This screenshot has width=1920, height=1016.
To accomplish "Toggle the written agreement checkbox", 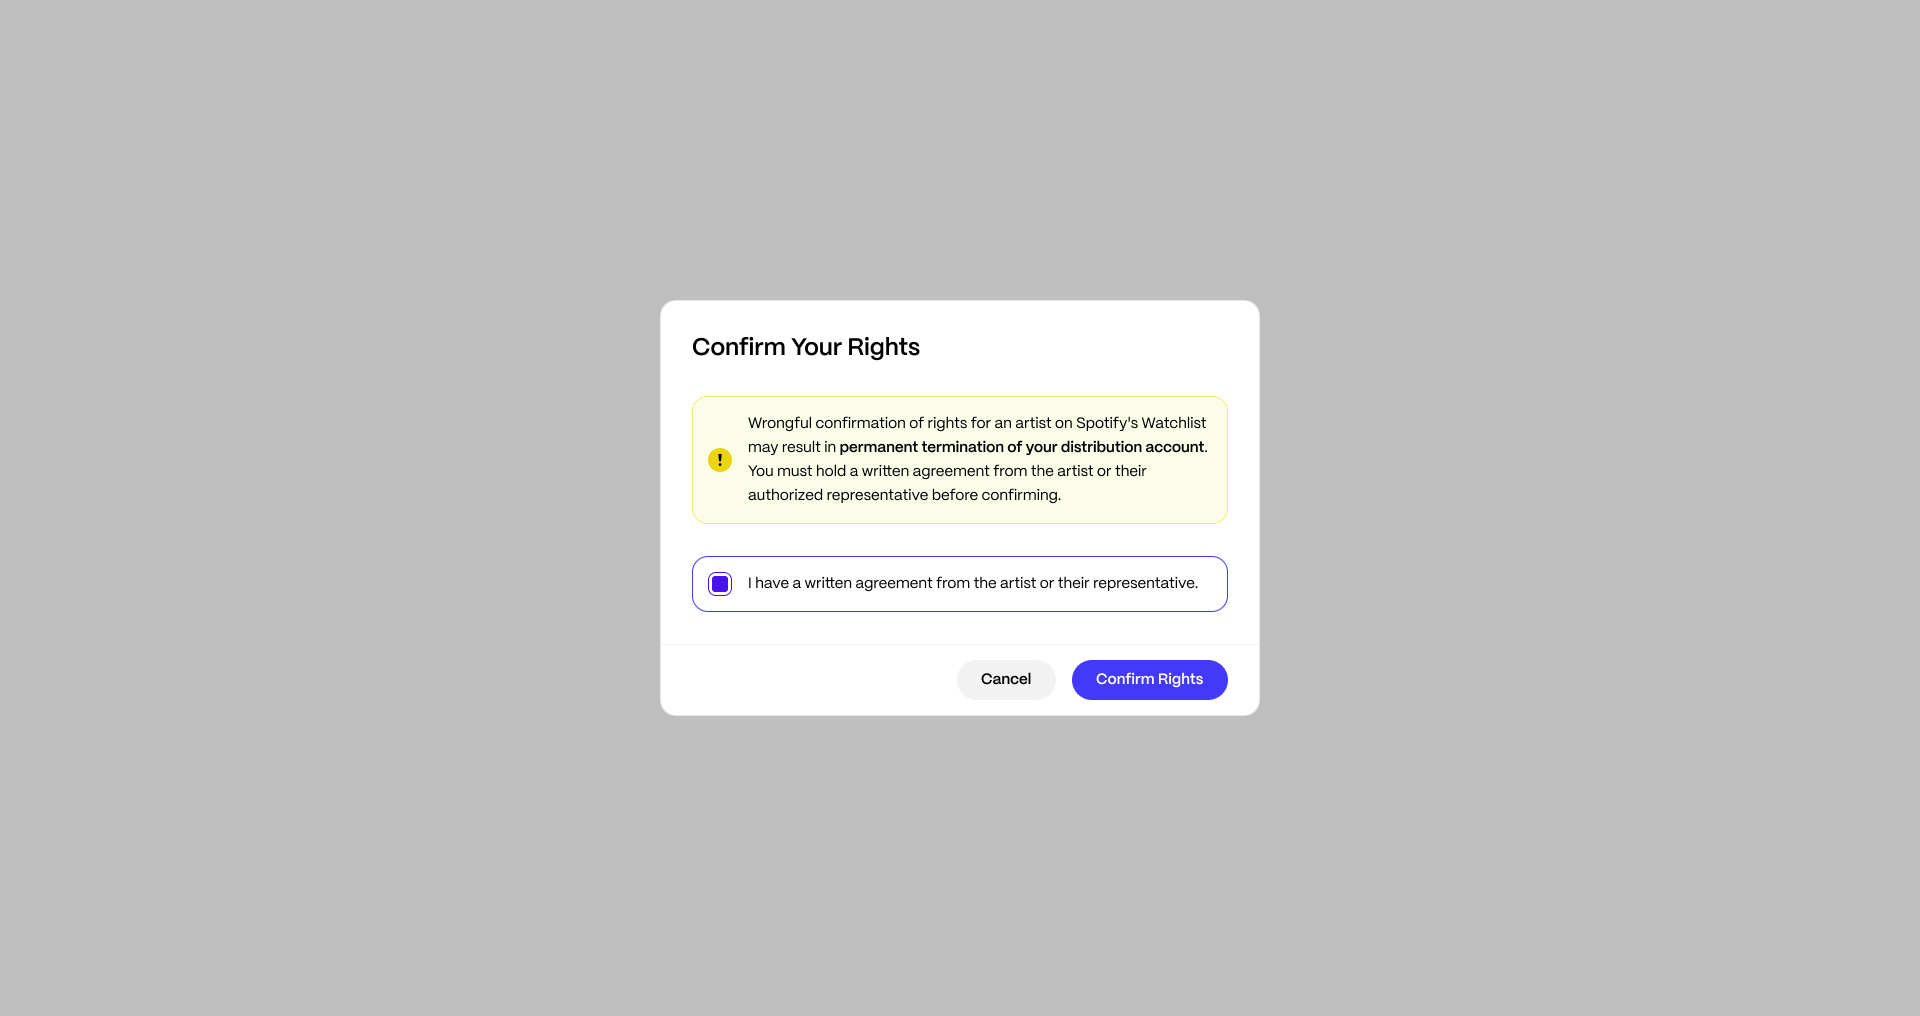I will [x=720, y=584].
